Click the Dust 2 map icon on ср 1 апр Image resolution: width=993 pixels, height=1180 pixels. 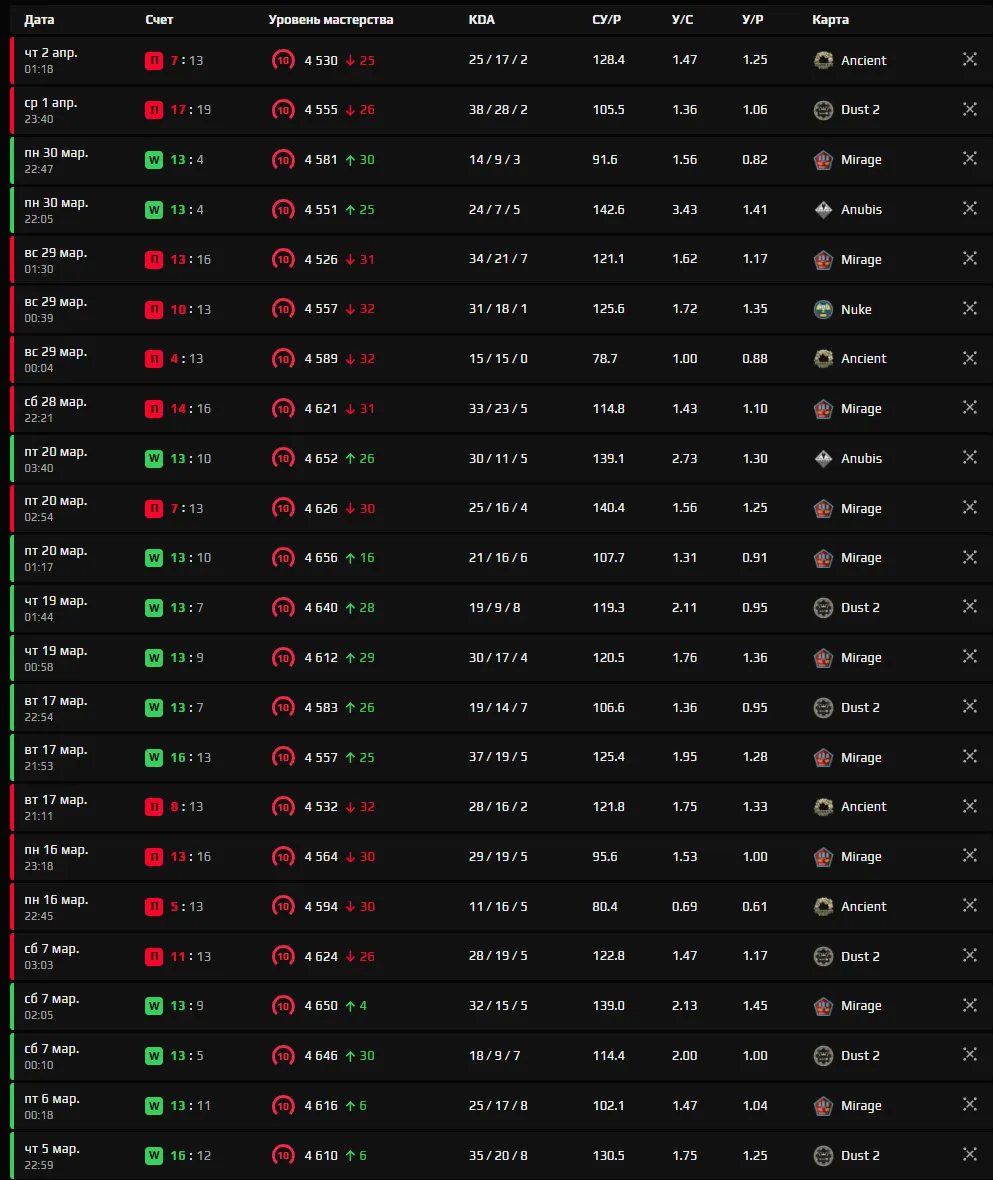coord(822,110)
